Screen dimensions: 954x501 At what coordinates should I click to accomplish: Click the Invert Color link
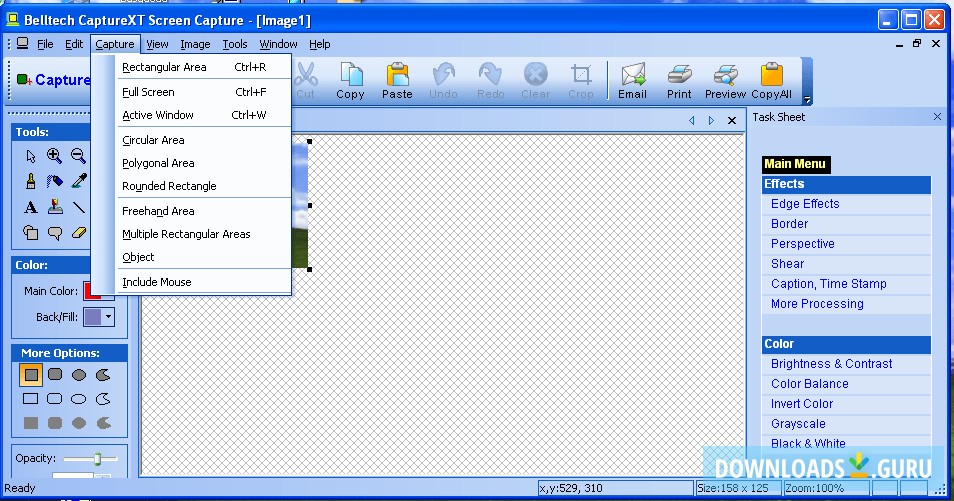(802, 404)
